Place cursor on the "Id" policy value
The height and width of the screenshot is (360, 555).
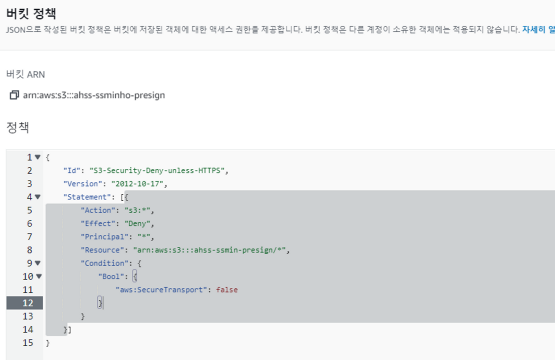(157, 171)
